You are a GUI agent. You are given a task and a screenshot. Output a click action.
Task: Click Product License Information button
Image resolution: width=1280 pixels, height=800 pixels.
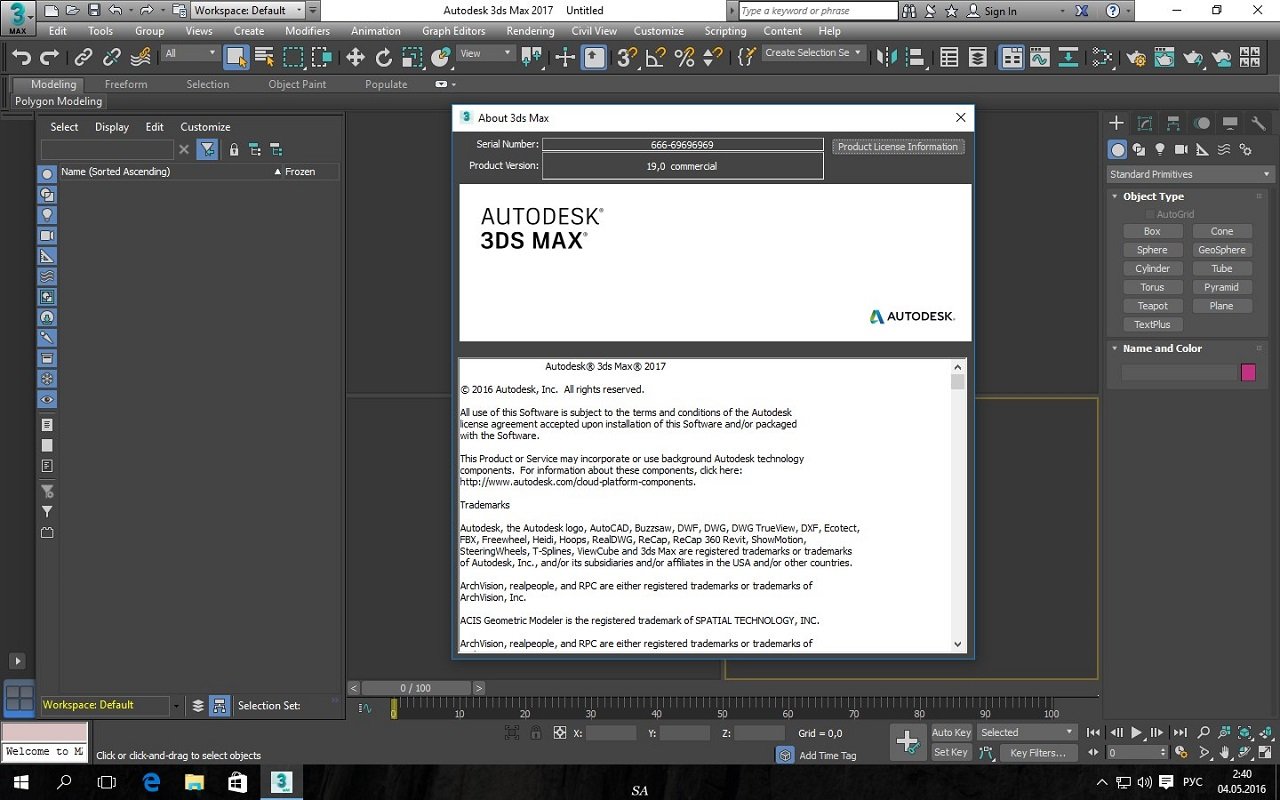[x=898, y=146]
